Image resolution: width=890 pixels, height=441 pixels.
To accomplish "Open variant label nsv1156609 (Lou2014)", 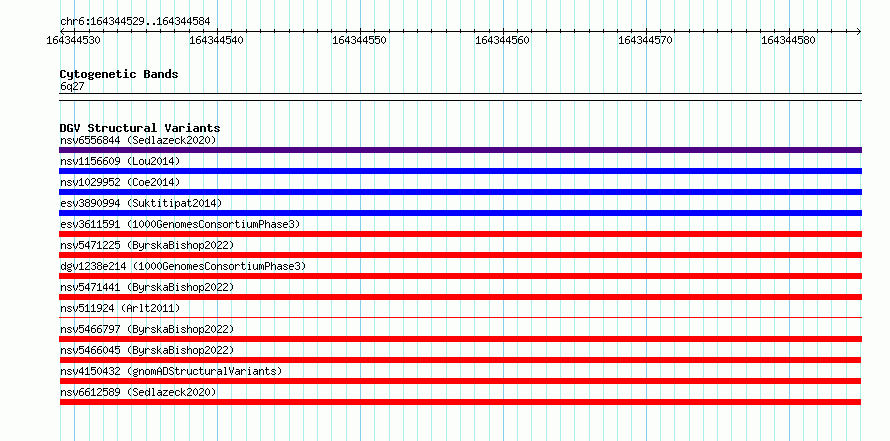I will [x=120, y=161].
